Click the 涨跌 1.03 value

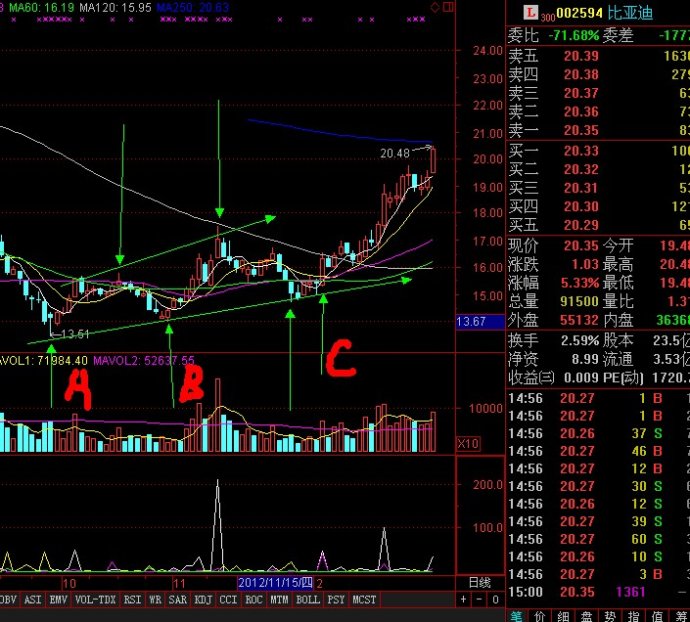(x=585, y=264)
